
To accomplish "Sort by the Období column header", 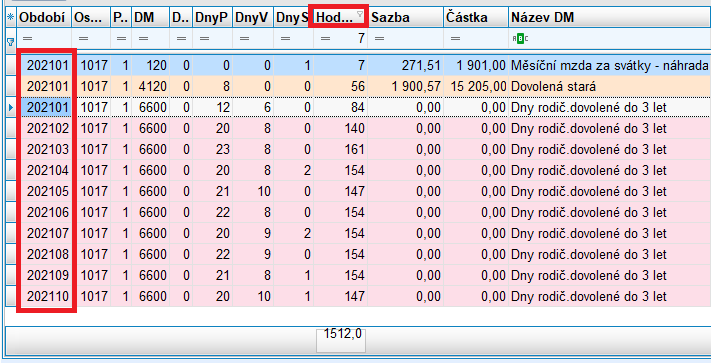I will pos(44,18).
